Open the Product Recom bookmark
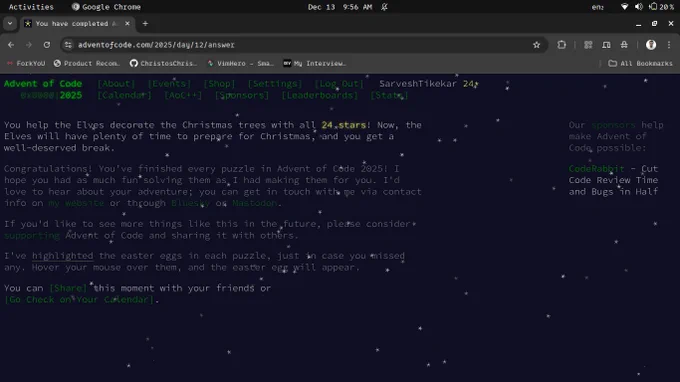 pos(87,63)
